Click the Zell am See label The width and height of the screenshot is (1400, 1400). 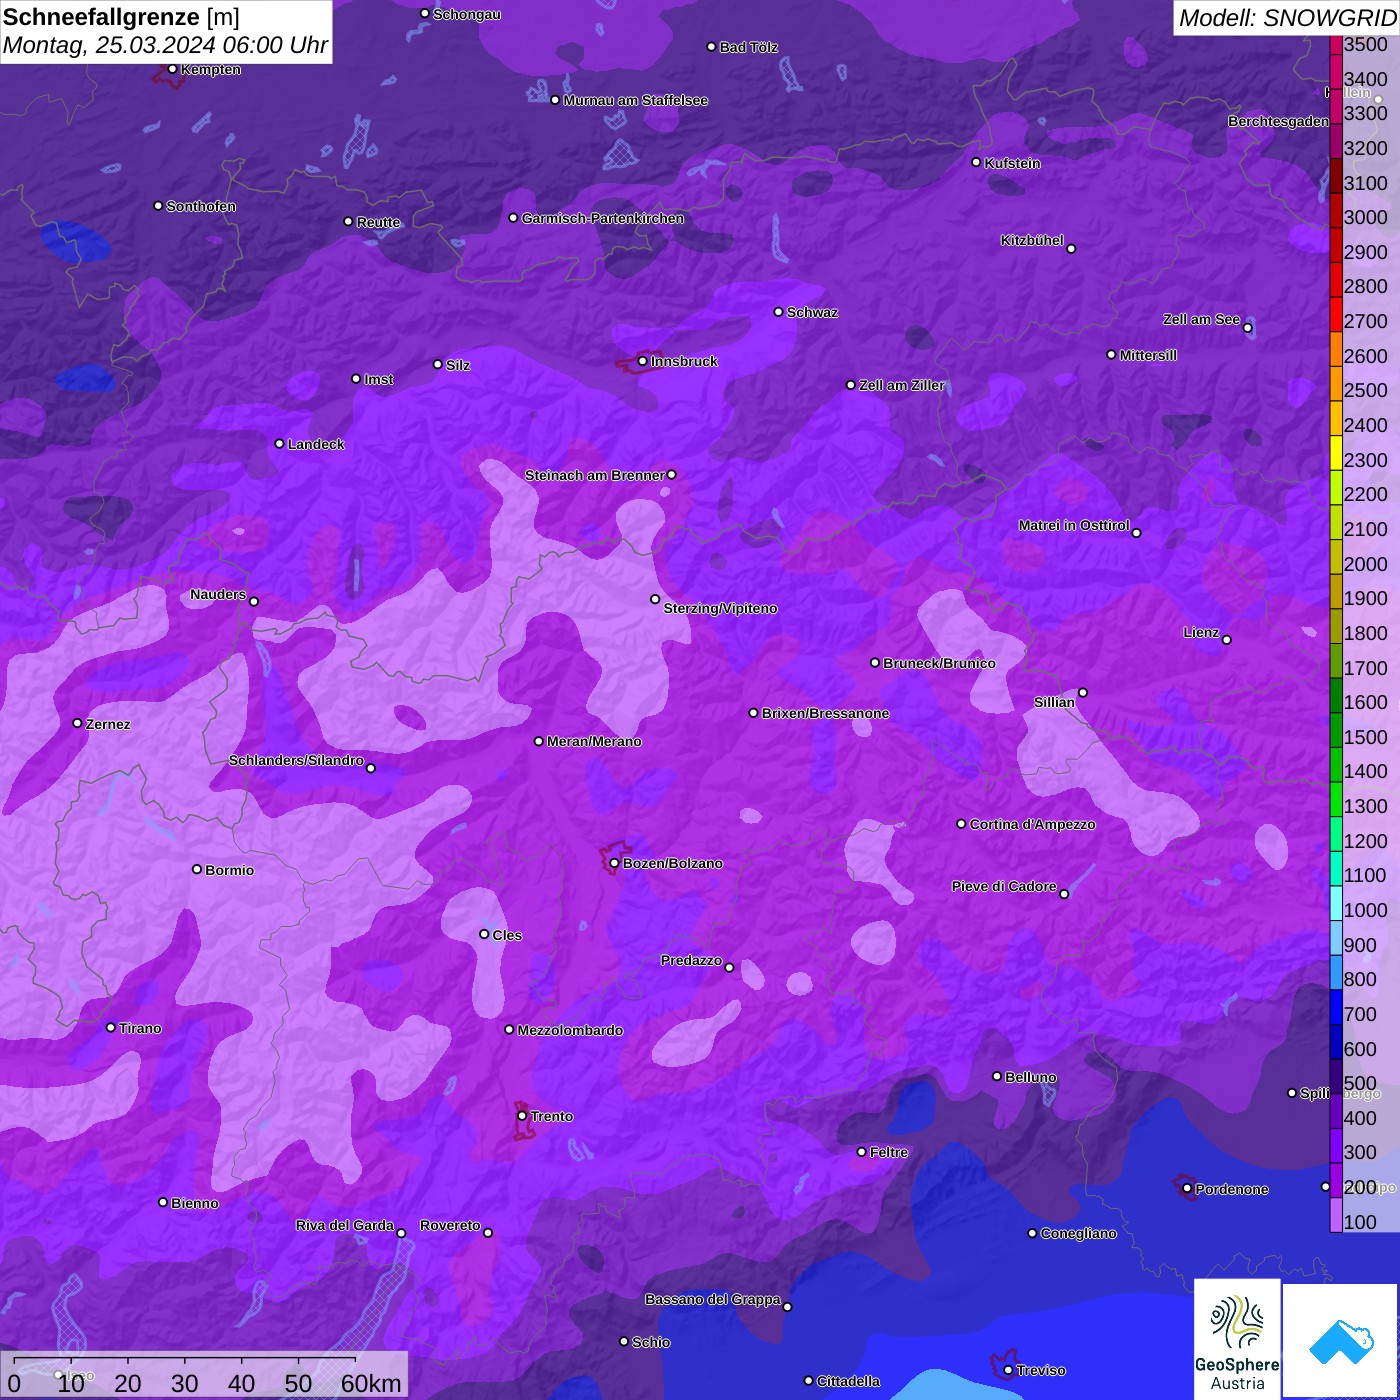pyautogui.click(x=1201, y=319)
